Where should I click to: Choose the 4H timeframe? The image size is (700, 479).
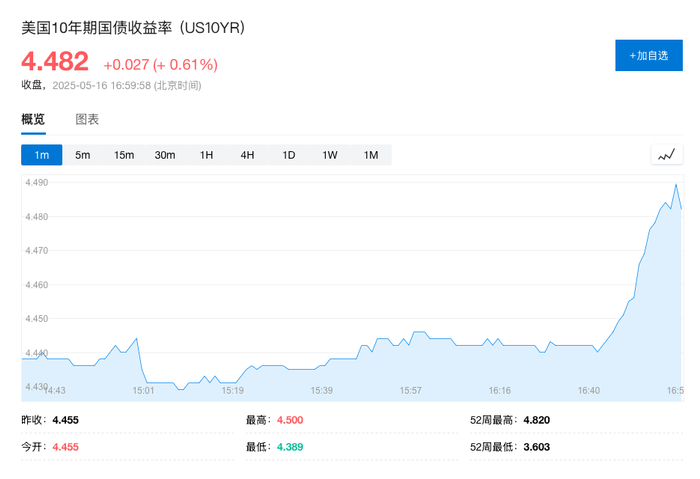(x=247, y=155)
